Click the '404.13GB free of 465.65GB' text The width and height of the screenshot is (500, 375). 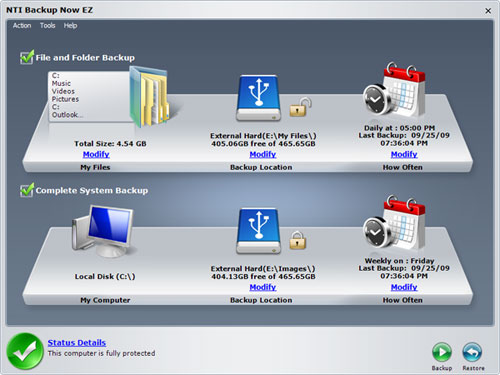coord(263,276)
